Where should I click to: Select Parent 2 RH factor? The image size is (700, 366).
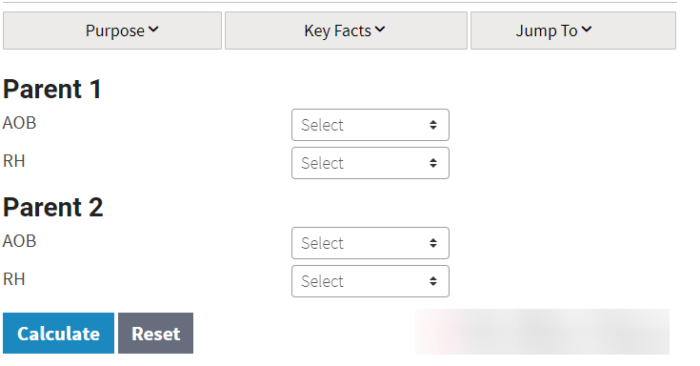pyautogui.click(x=370, y=281)
